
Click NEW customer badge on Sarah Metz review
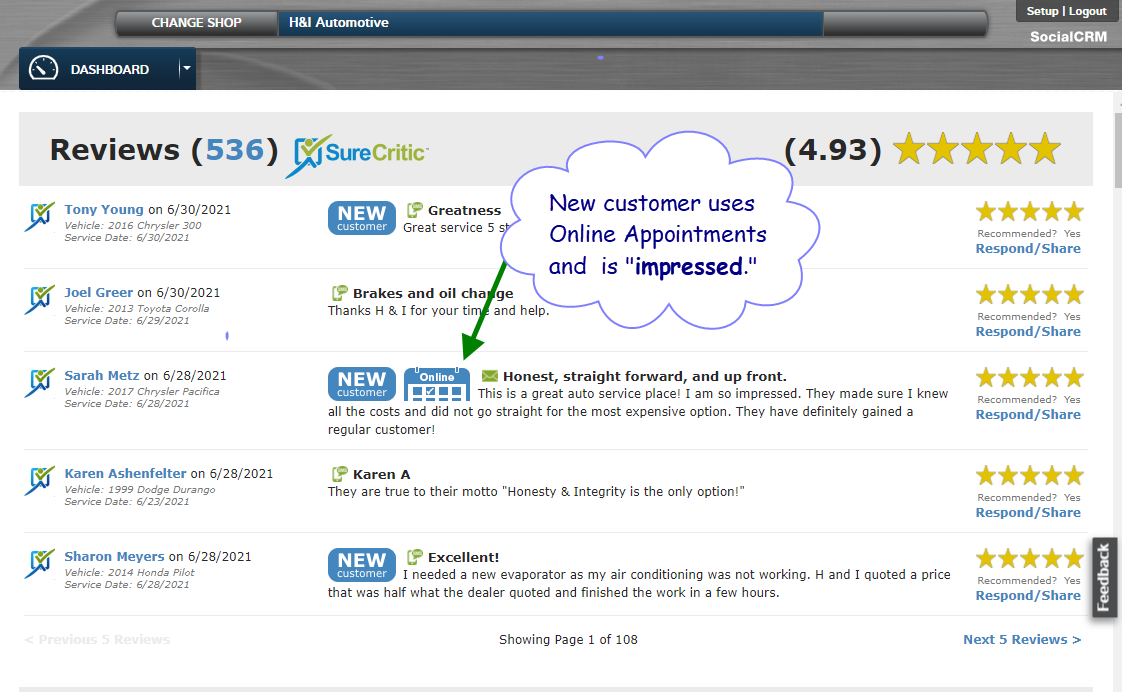[x=362, y=384]
